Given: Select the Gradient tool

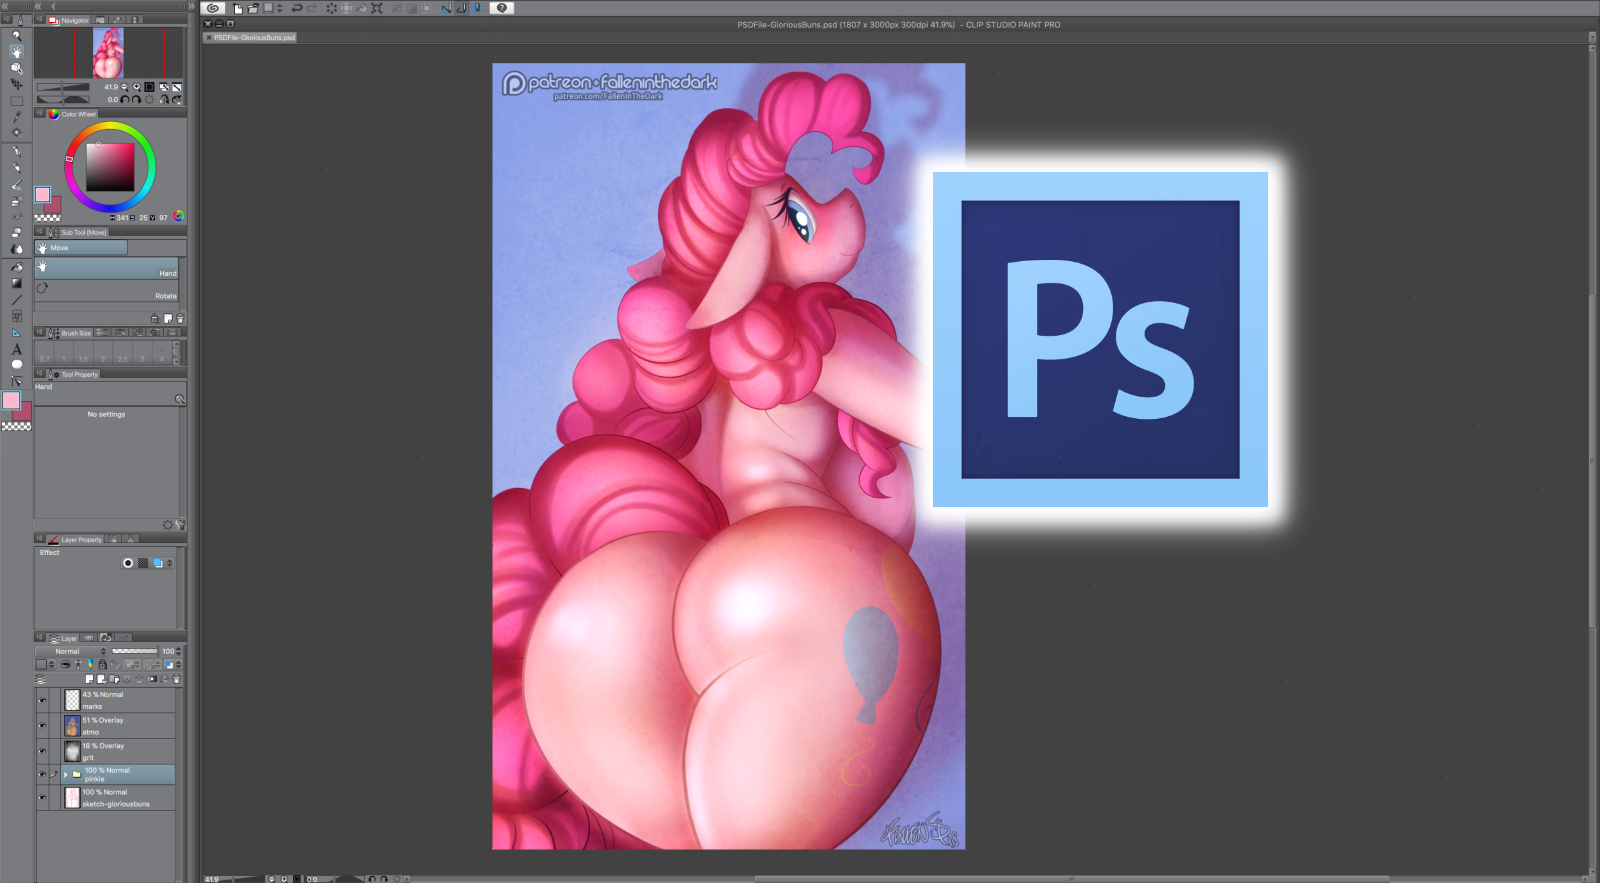Looking at the screenshot, I should (x=16, y=283).
